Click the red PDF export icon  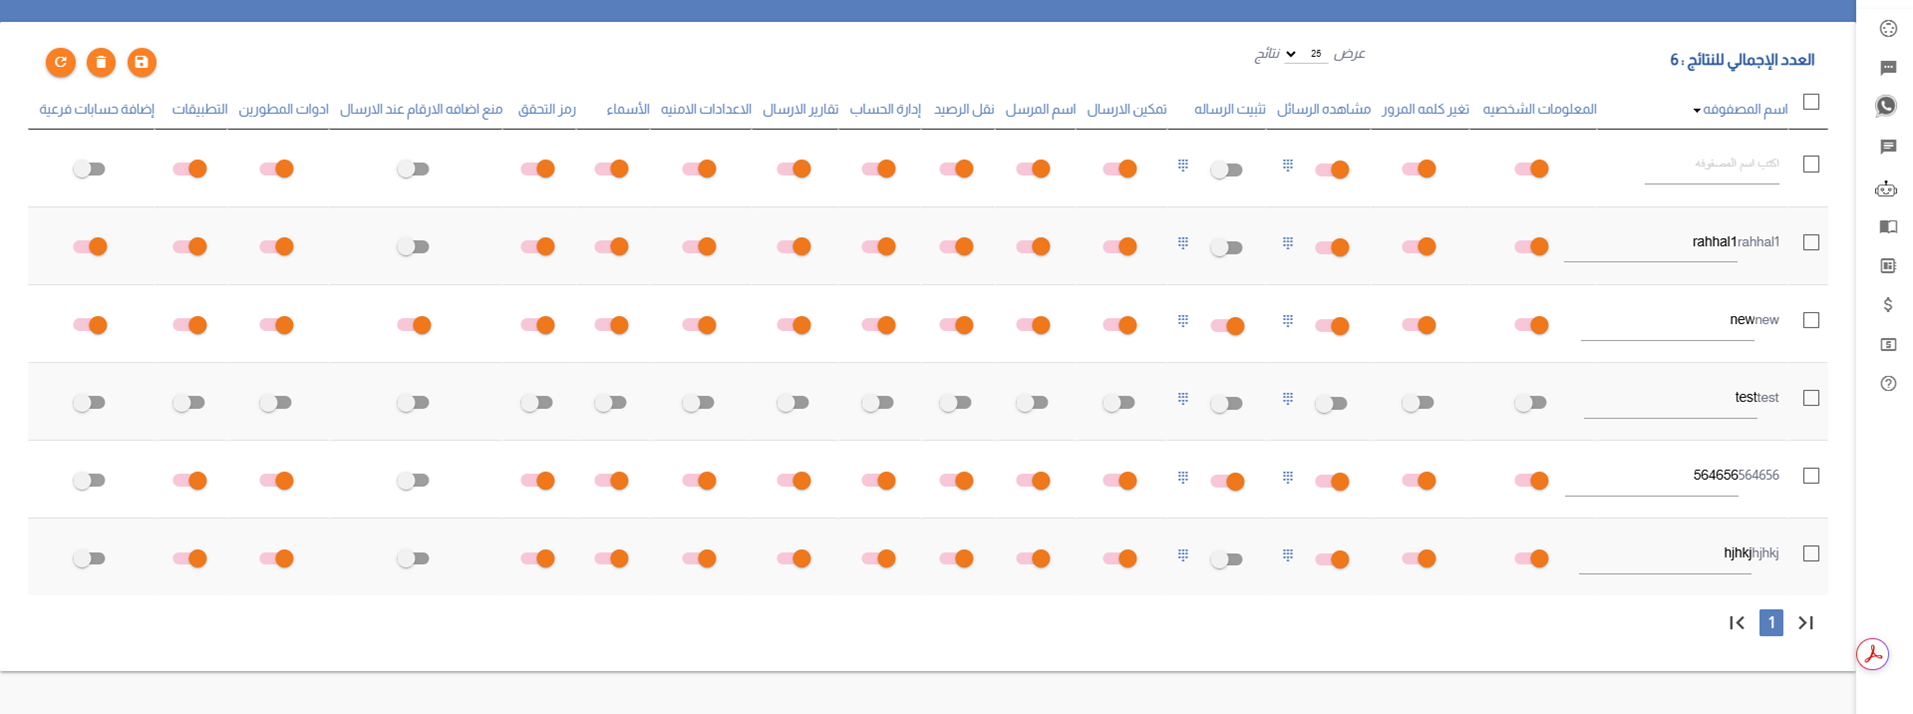tap(1873, 655)
